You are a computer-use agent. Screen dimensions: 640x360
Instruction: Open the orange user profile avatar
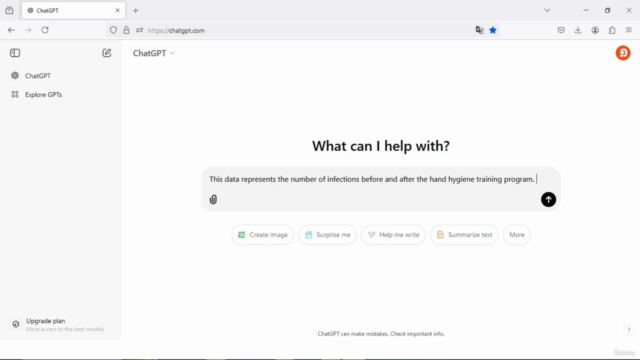point(623,53)
